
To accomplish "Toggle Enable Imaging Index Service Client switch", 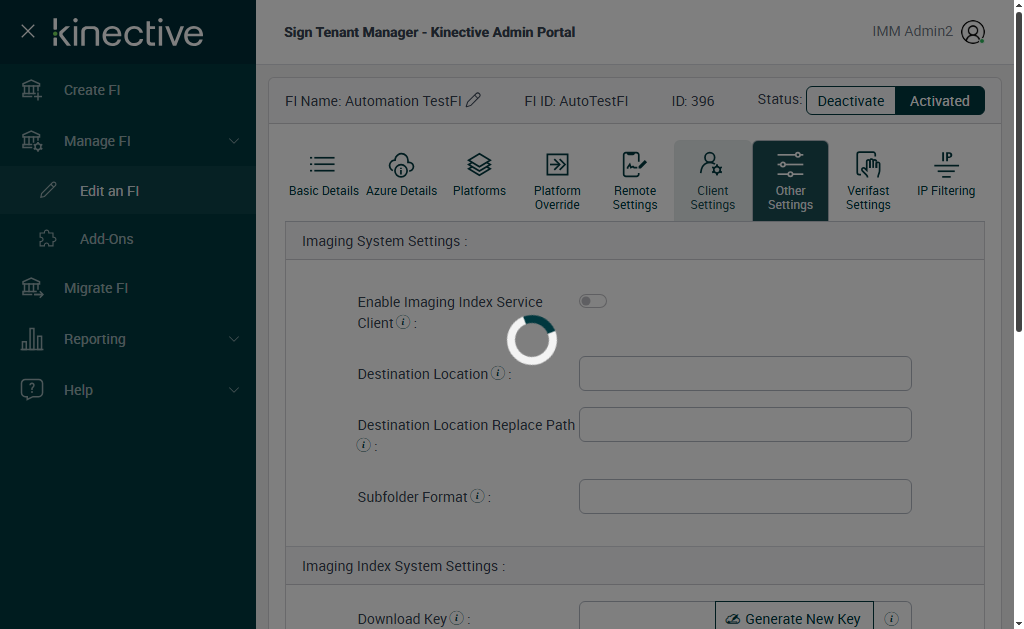I will [x=592, y=301].
